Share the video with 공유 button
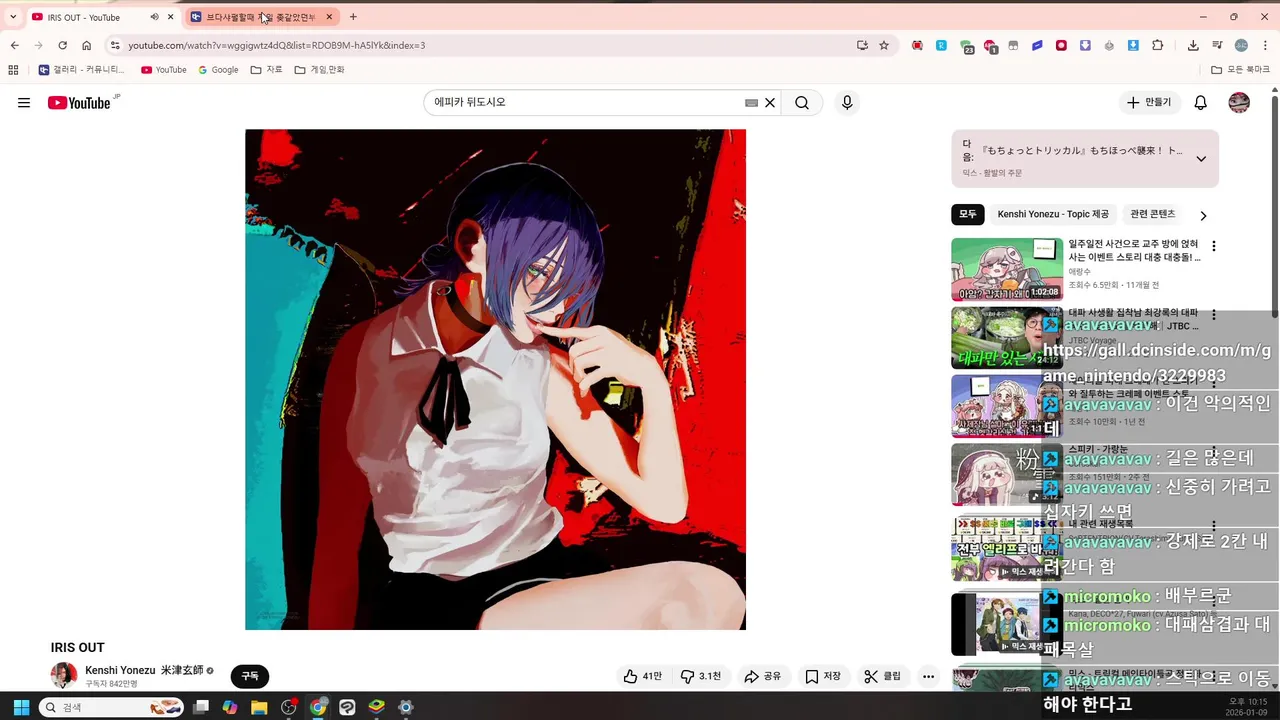Image resolution: width=1280 pixels, height=720 pixels. [x=762, y=676]
